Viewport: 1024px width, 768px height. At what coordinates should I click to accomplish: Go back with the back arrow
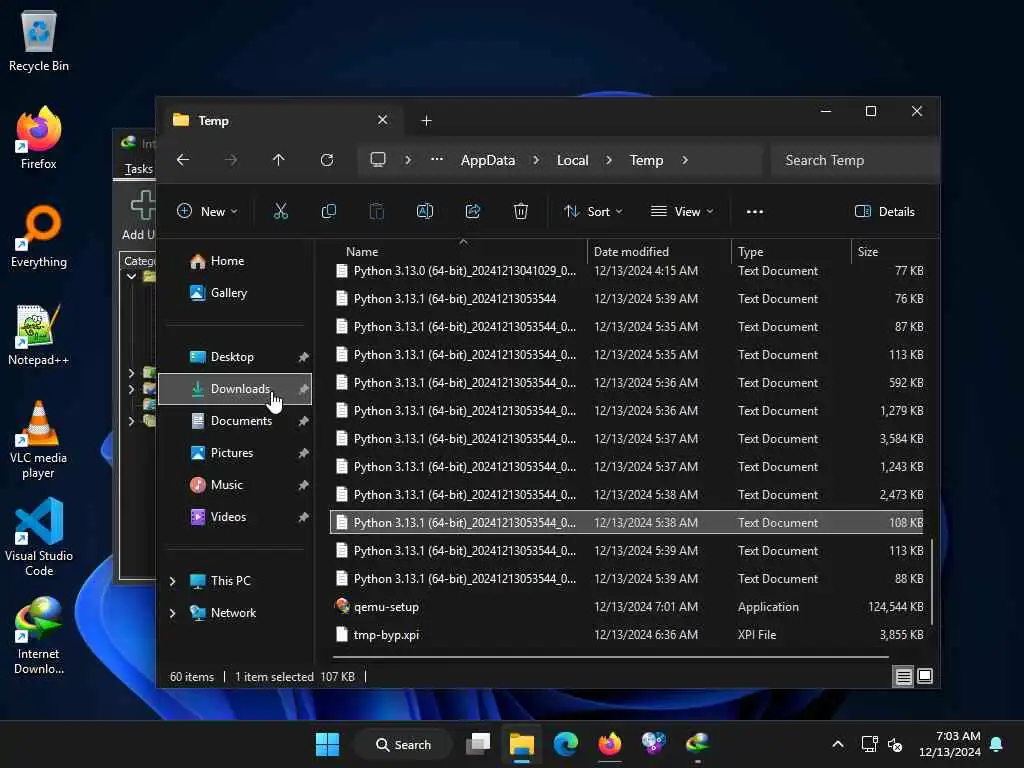183,160
